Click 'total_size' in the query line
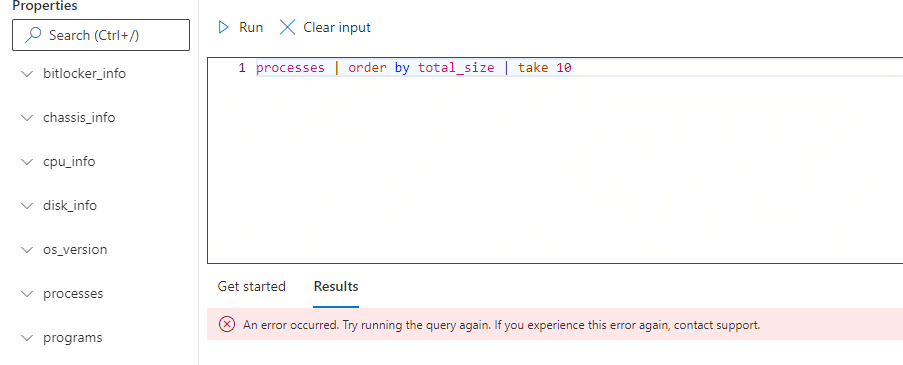 point(456,68)
